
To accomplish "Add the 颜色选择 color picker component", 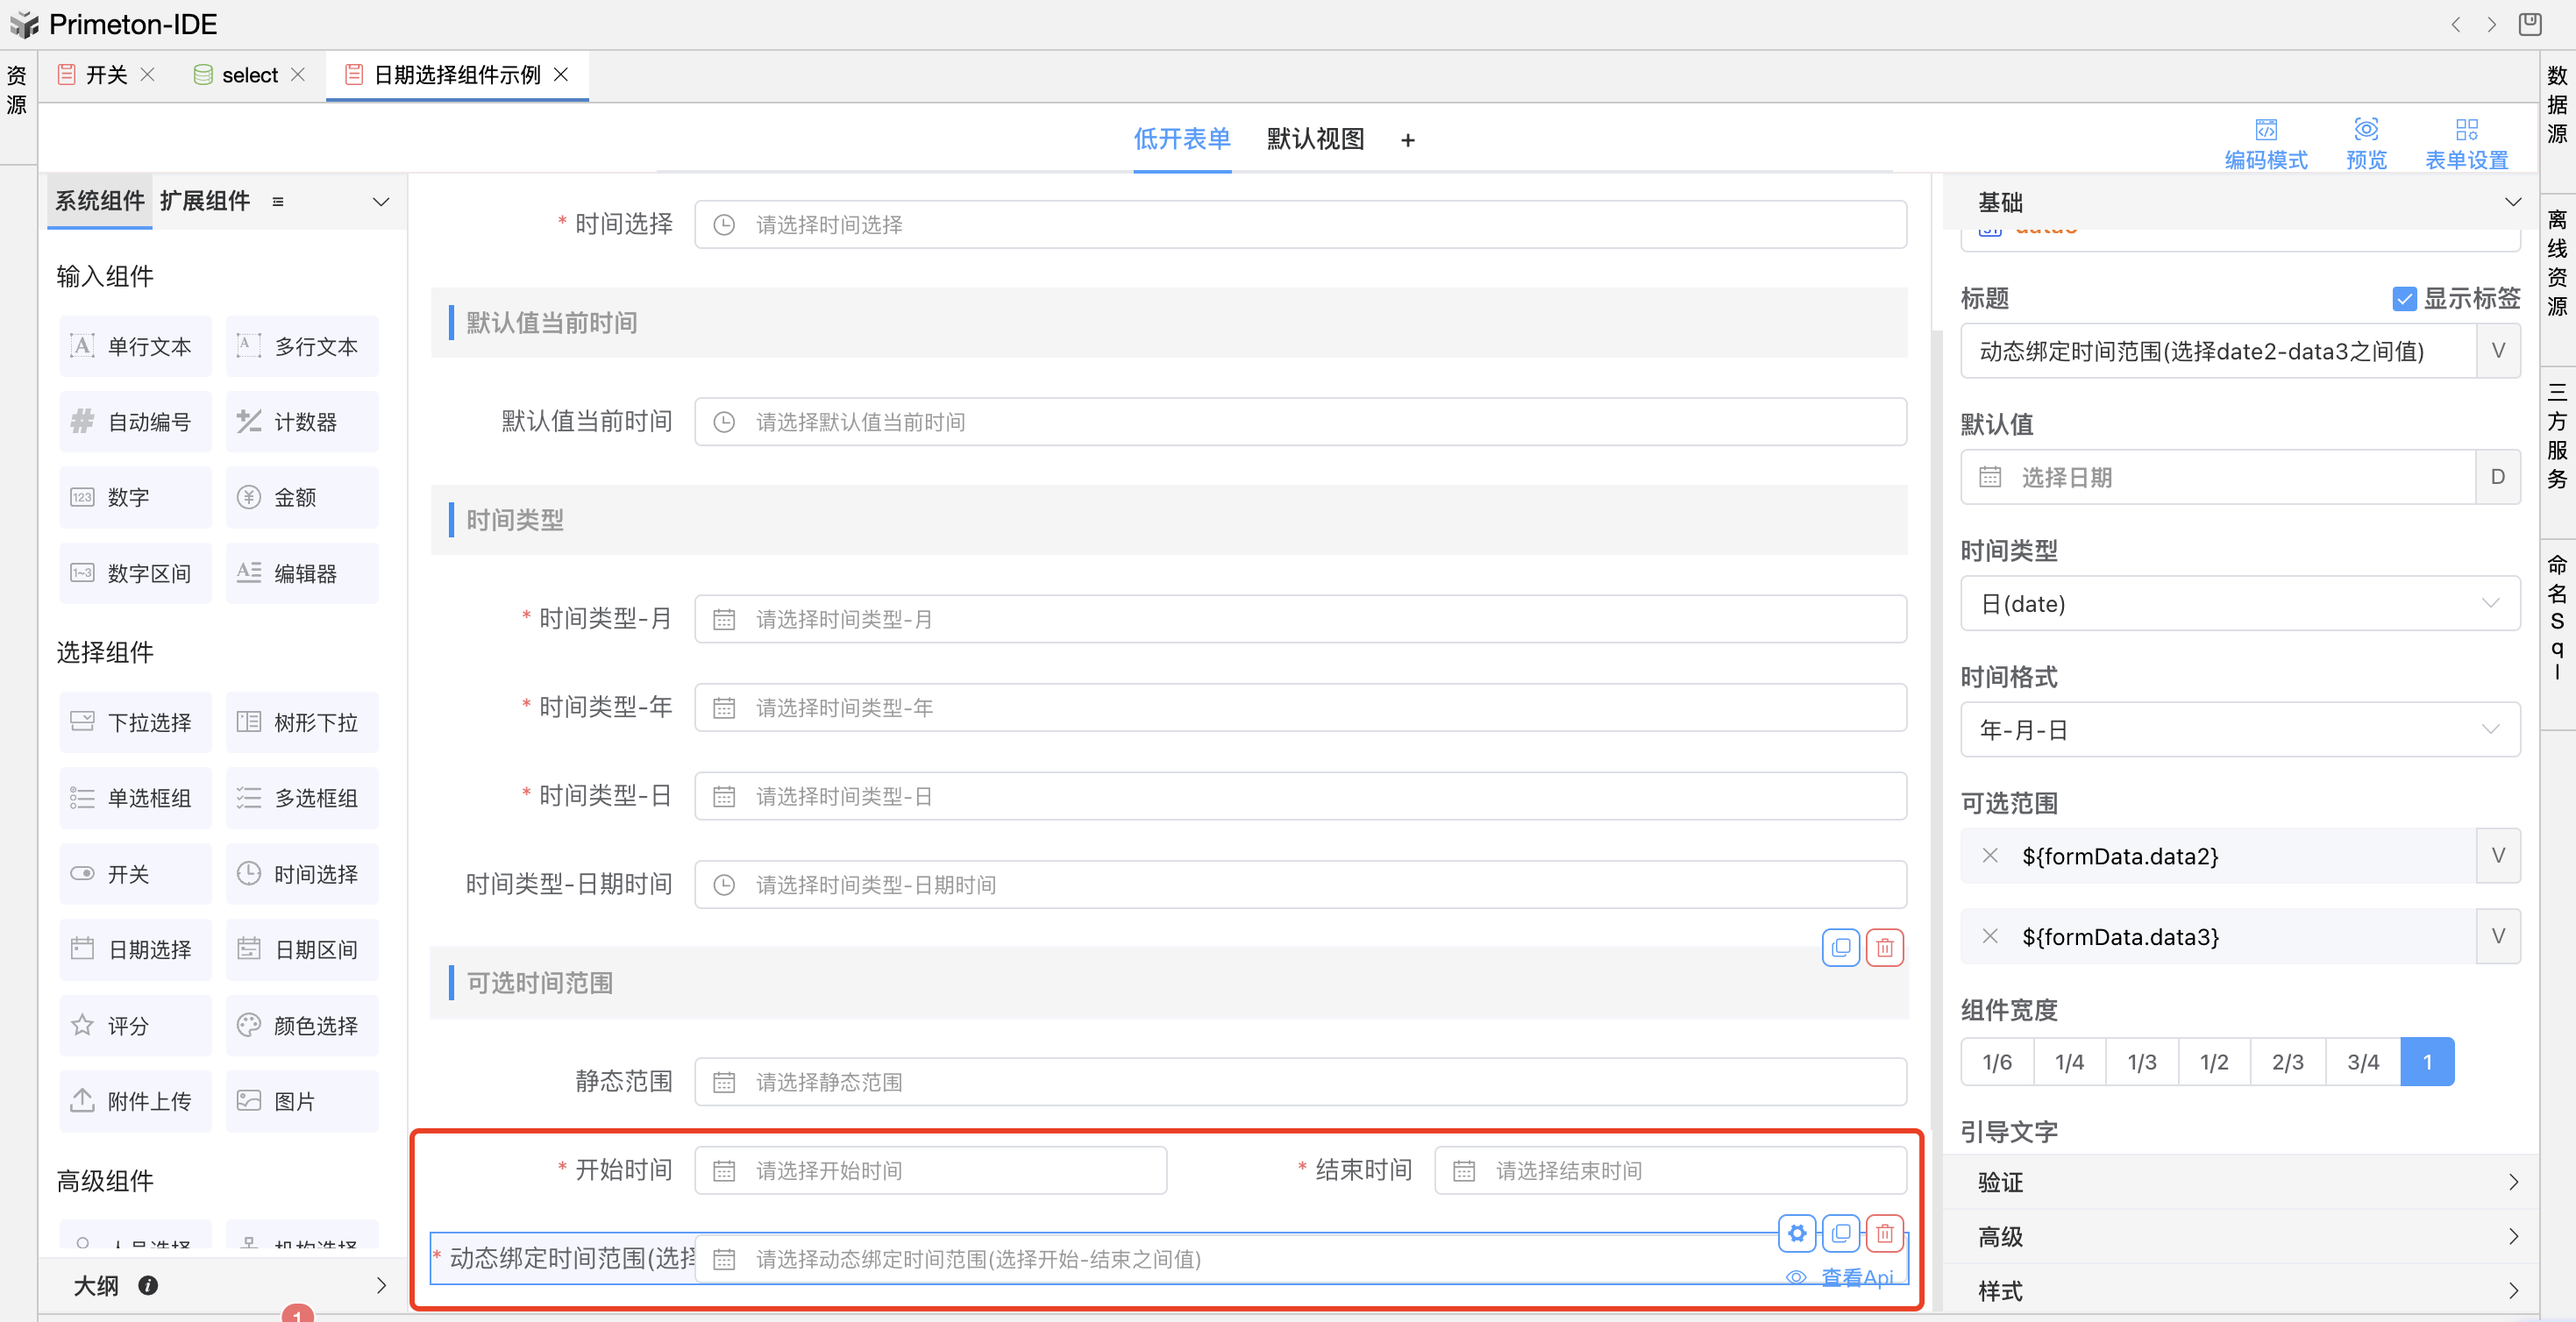I will coord(302,1025).
